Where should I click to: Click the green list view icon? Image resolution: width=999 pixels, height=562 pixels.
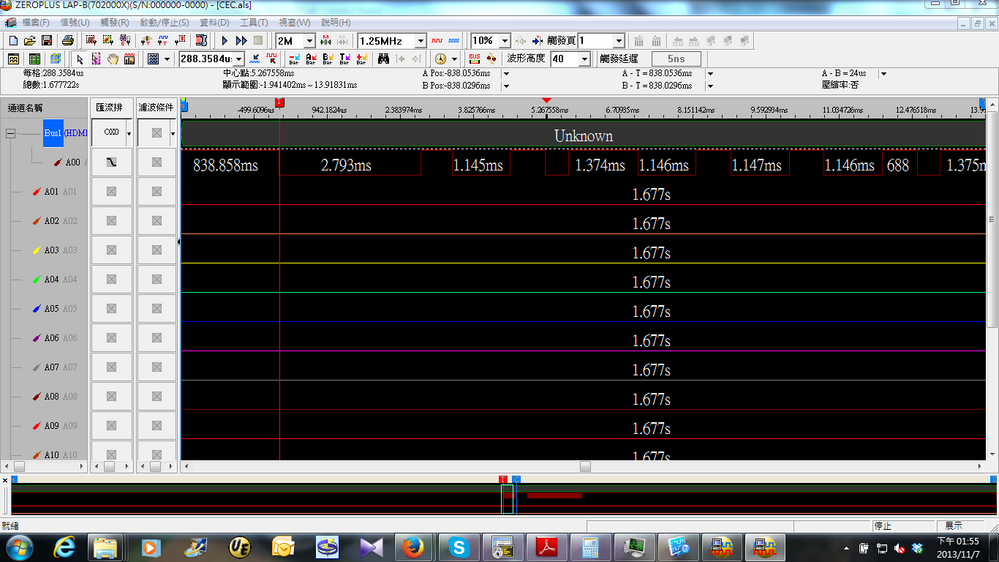pyautogui.click(x=34, y=59)
